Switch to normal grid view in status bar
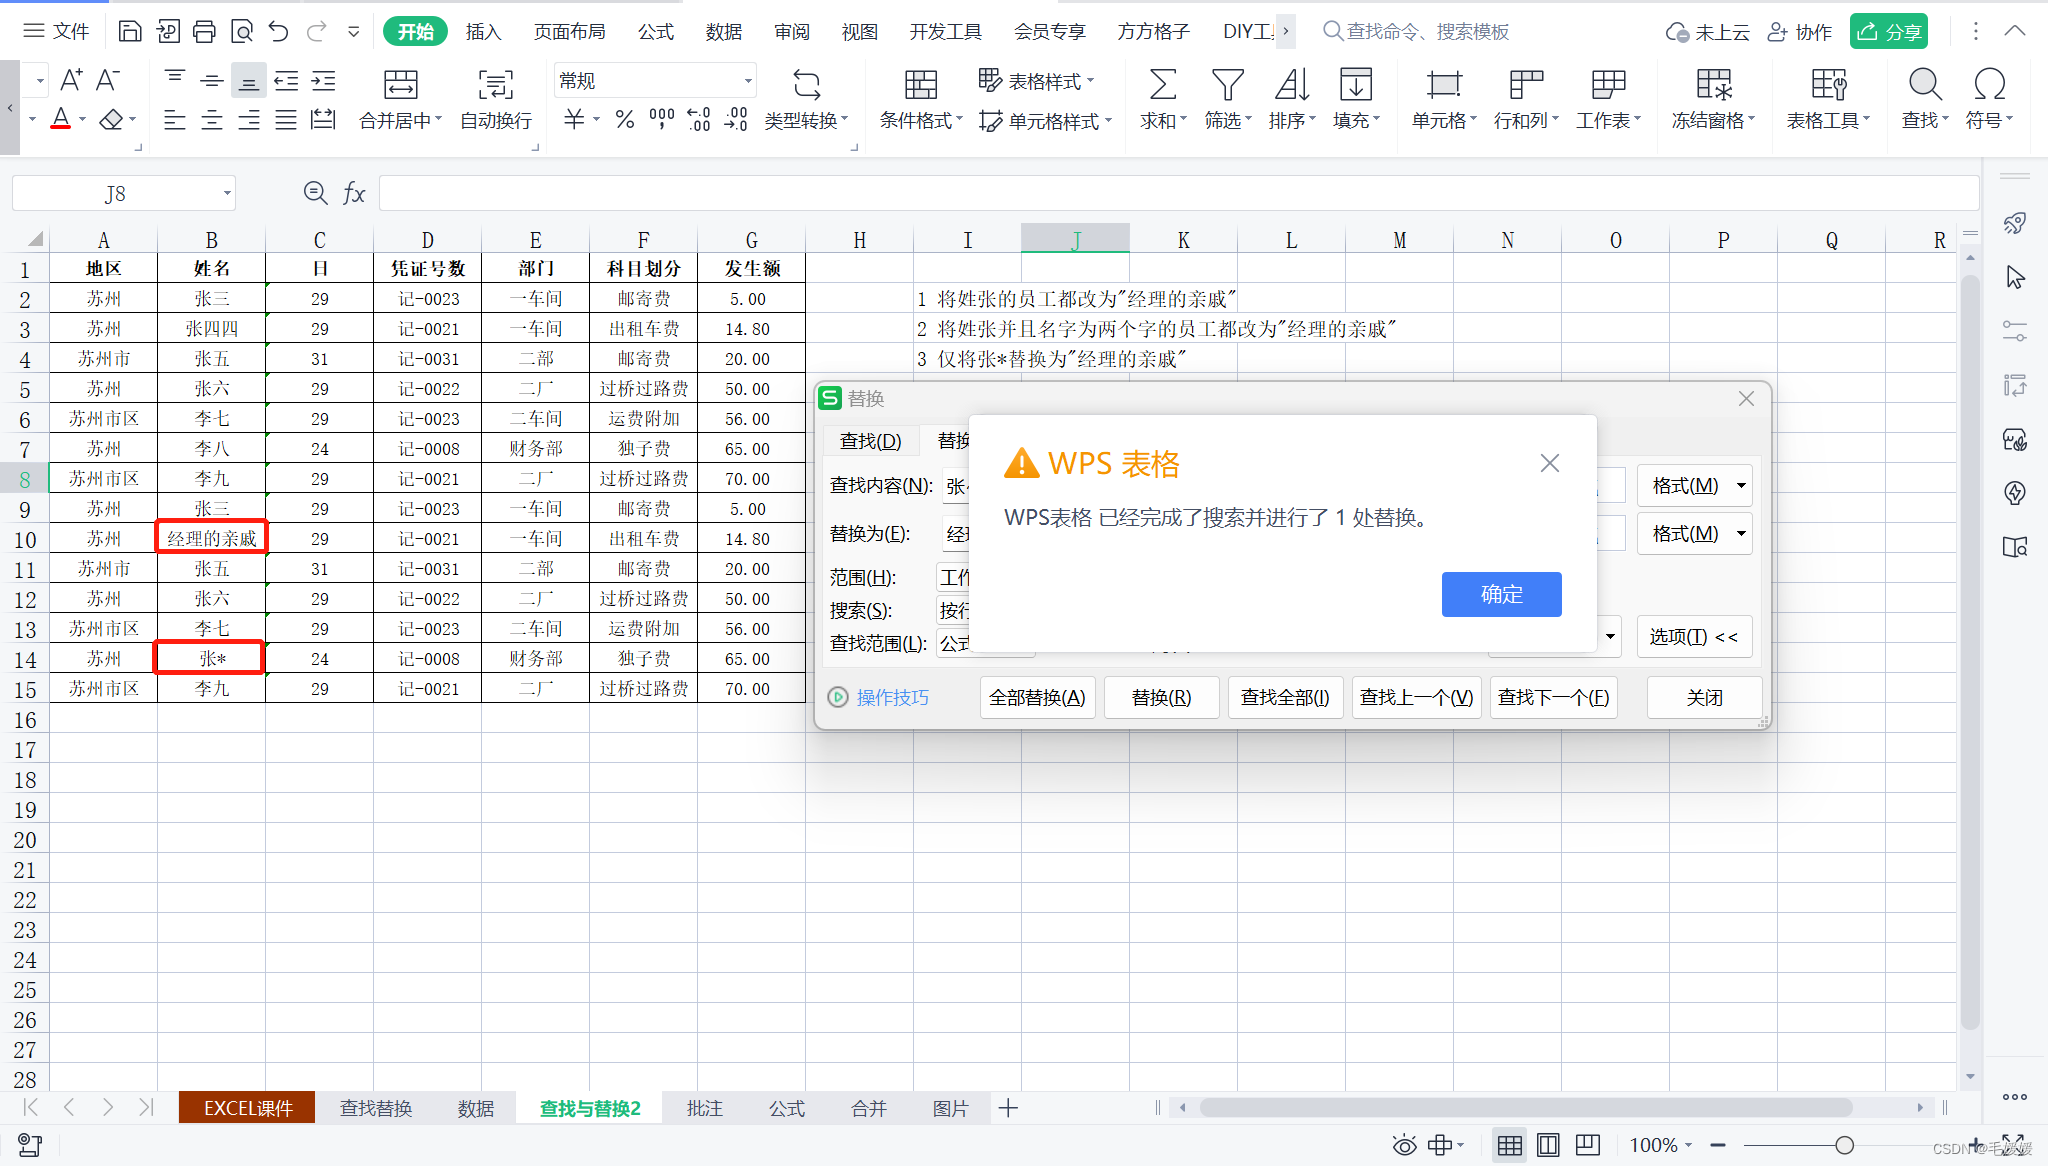Screen dimensions: 2048x1166 point(1509,1145)
